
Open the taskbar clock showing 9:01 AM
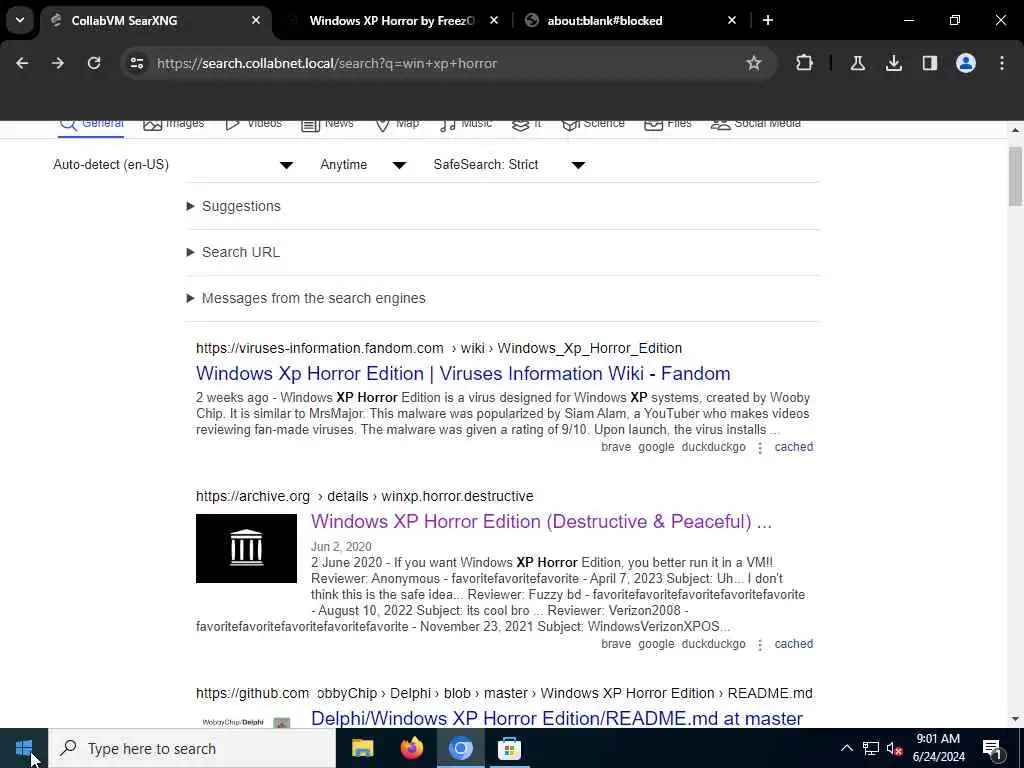[x=938, y=748]
